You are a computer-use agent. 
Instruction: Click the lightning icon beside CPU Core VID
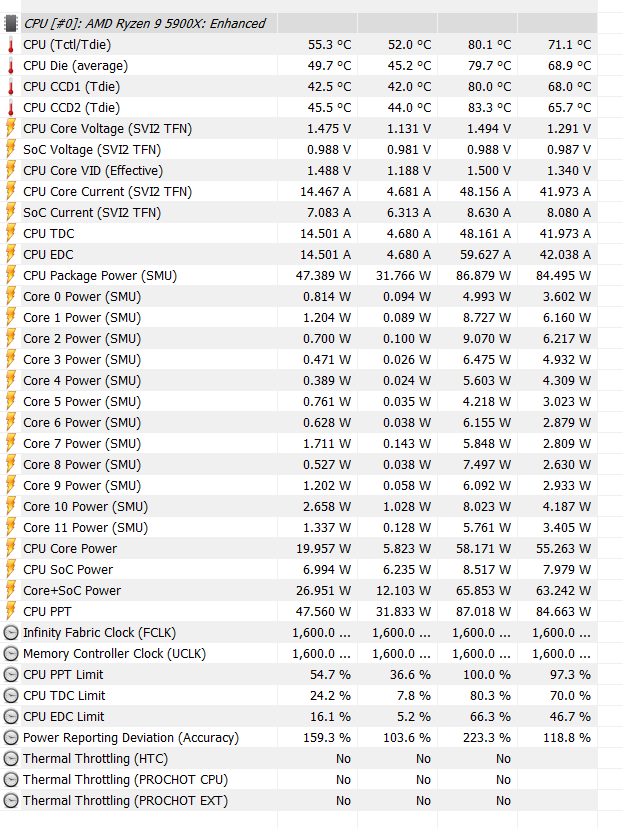pos(11,171)
